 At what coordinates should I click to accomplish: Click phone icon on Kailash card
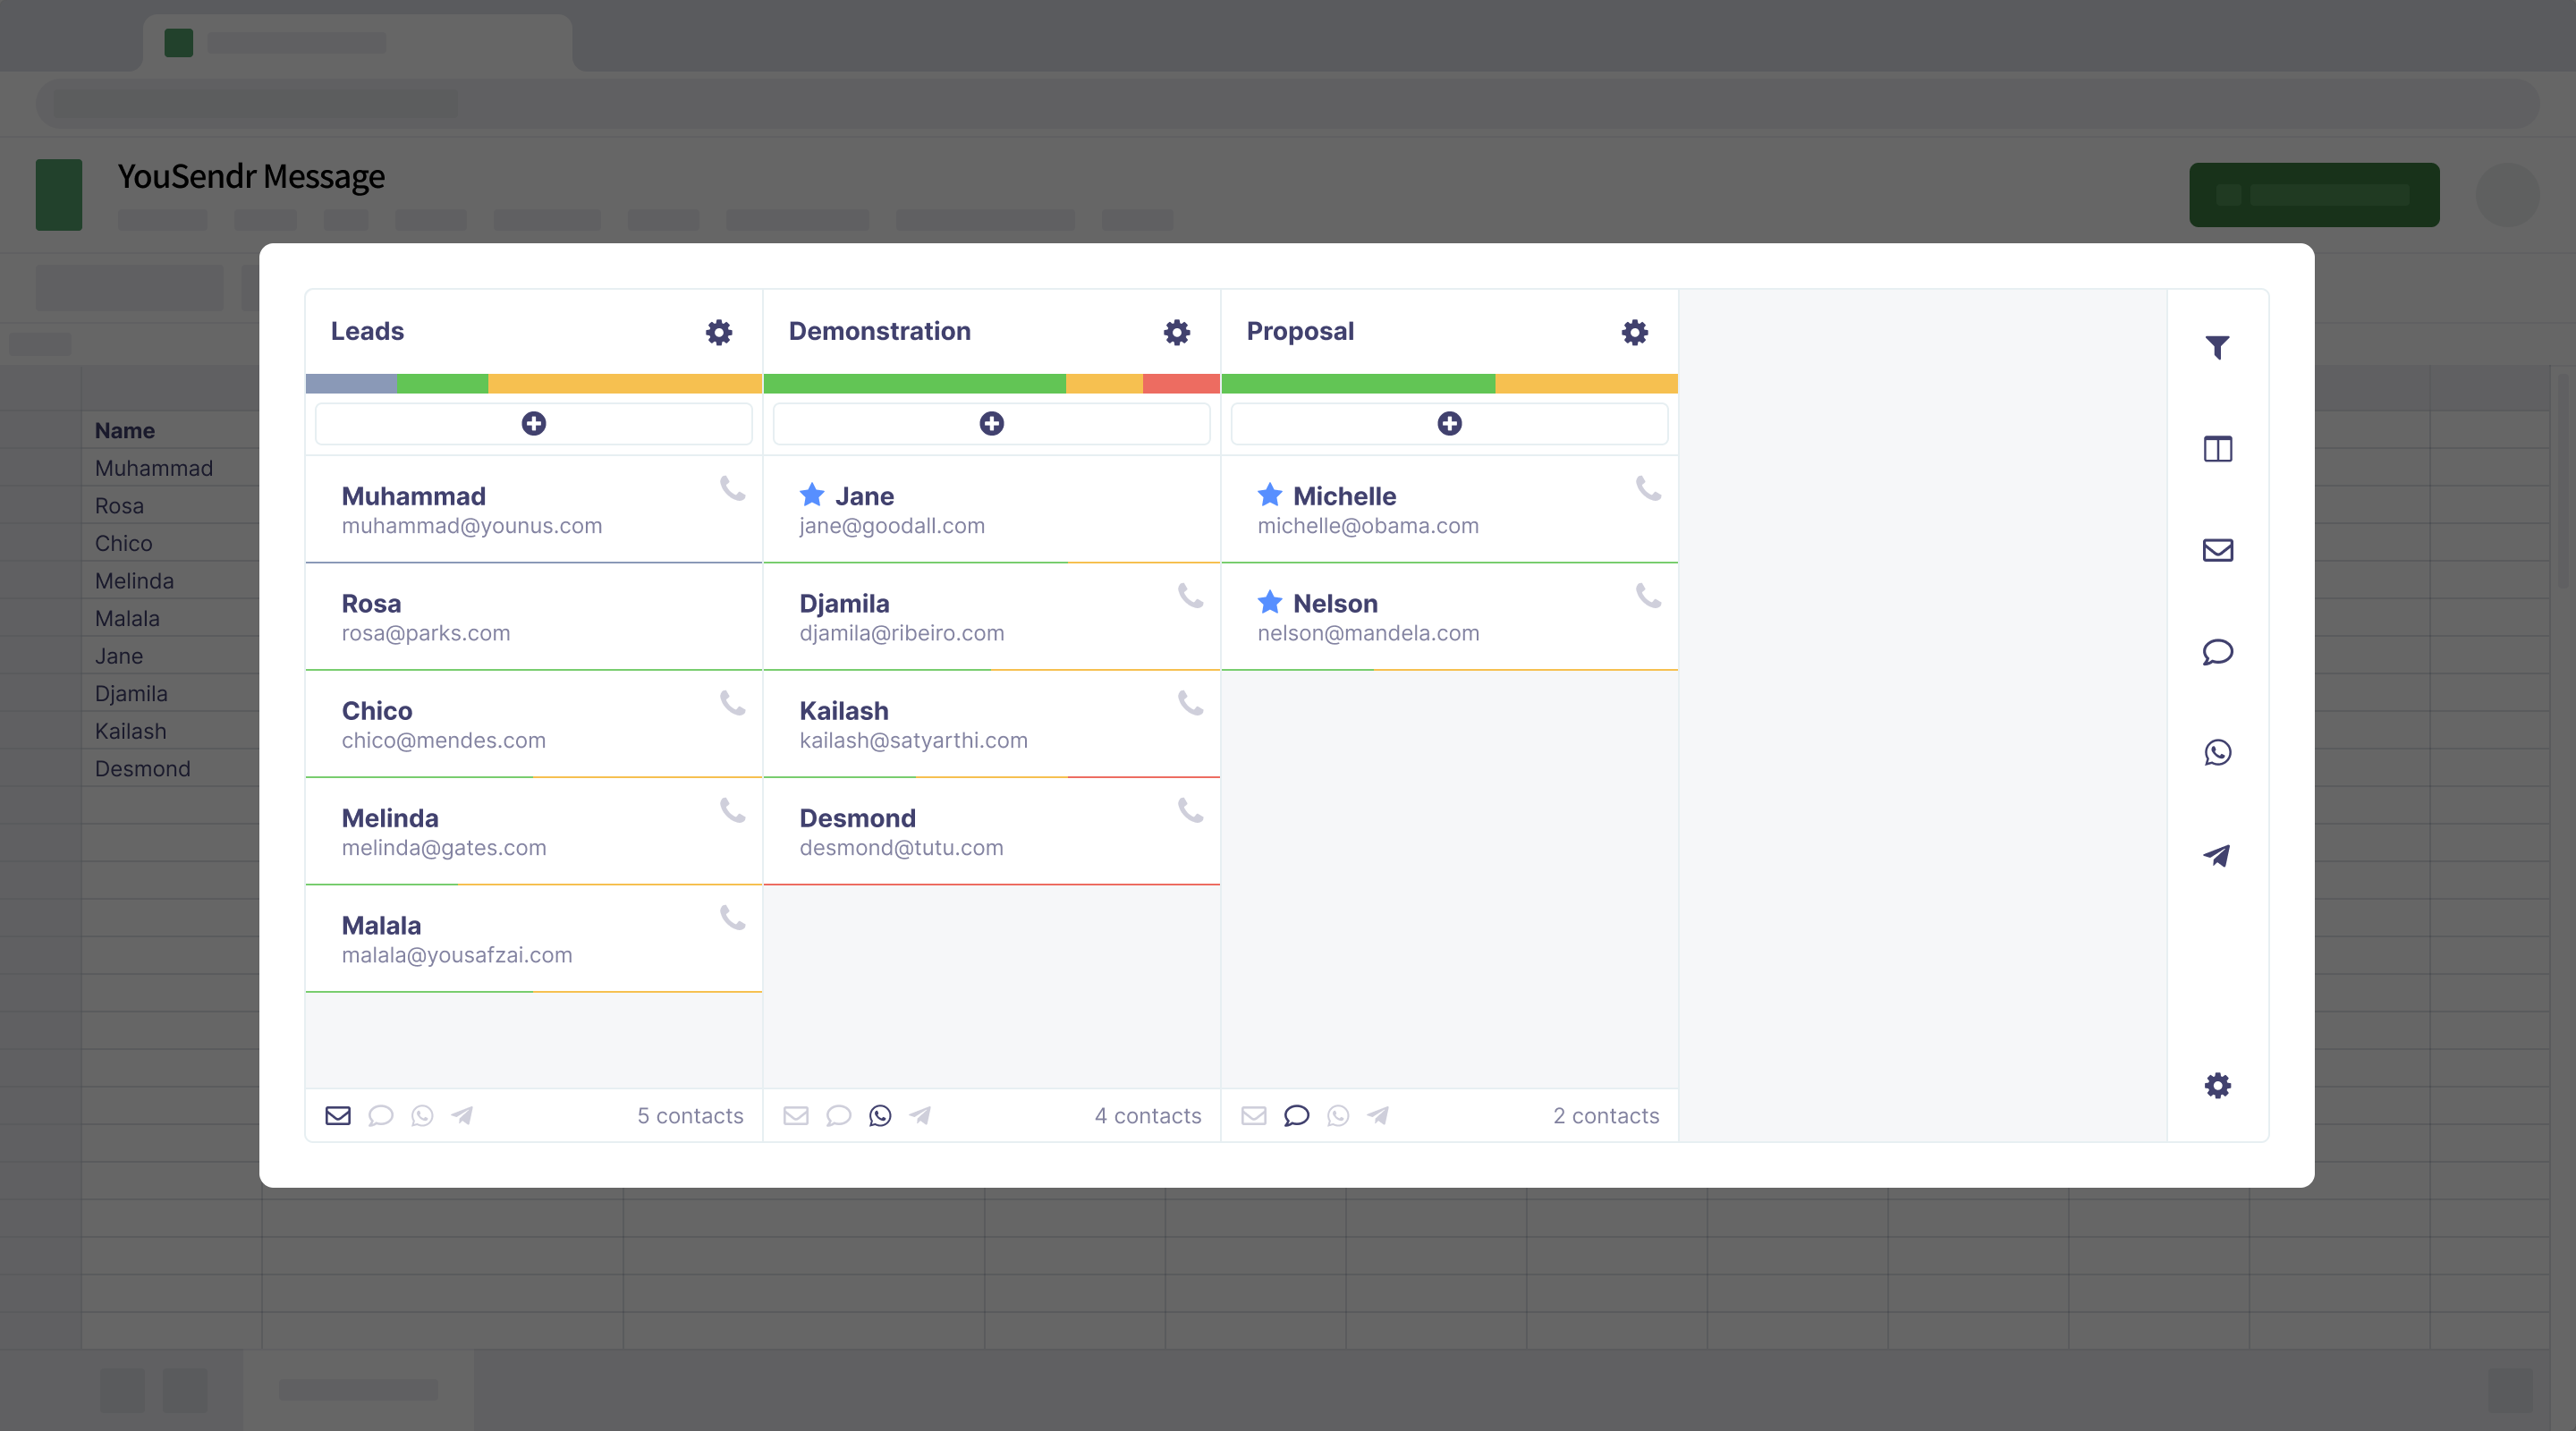(1191, 703)
